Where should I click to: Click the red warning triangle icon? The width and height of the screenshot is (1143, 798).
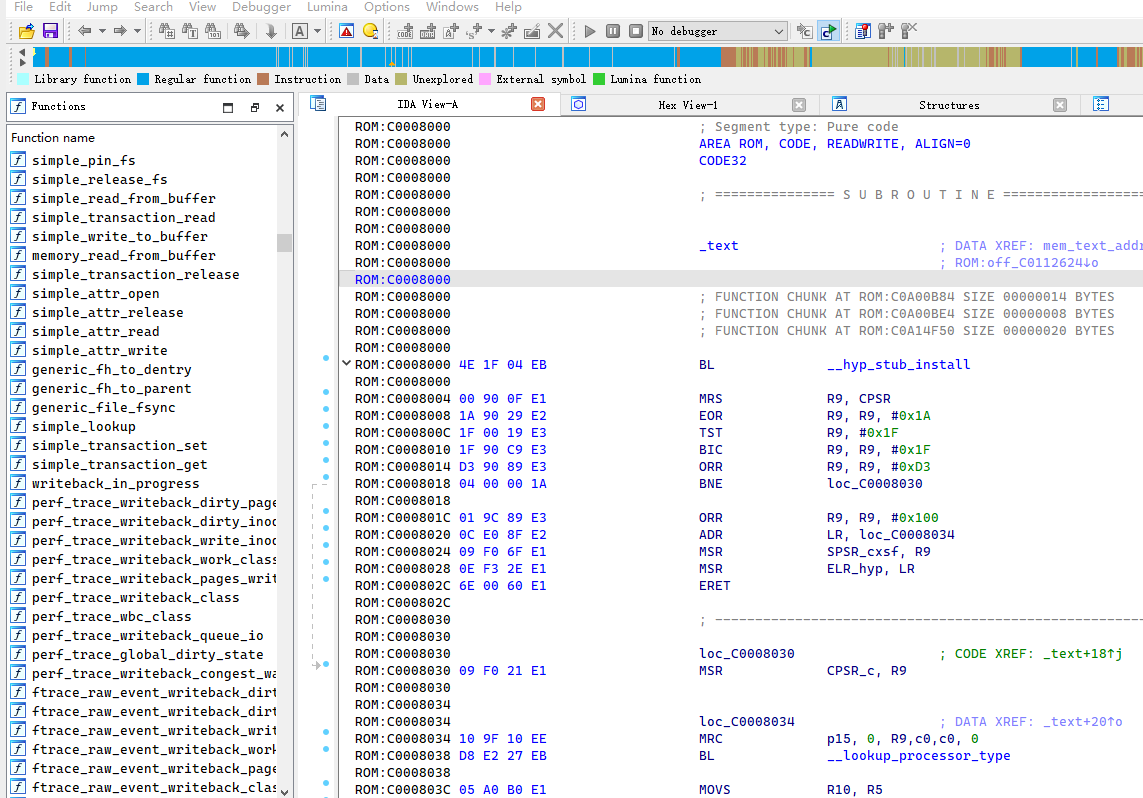(x=346, y=31)
